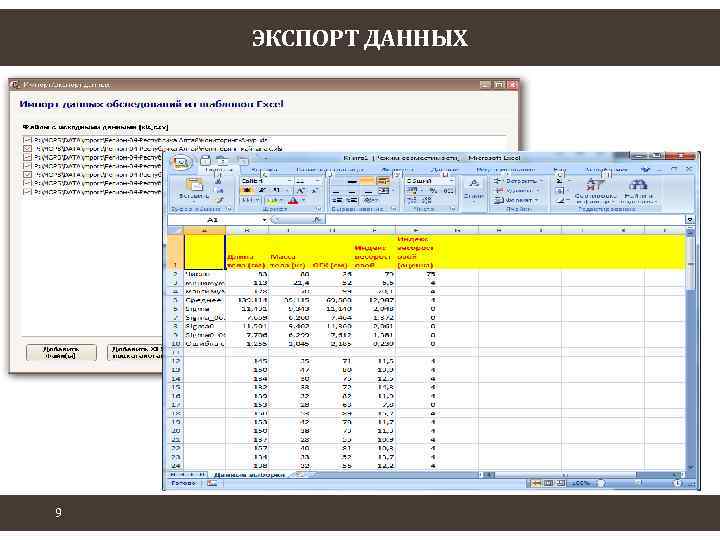Screen dimensions: 720x540
Task: Apply Italic formatting in Excel ribbon
Action: (262, 190)
